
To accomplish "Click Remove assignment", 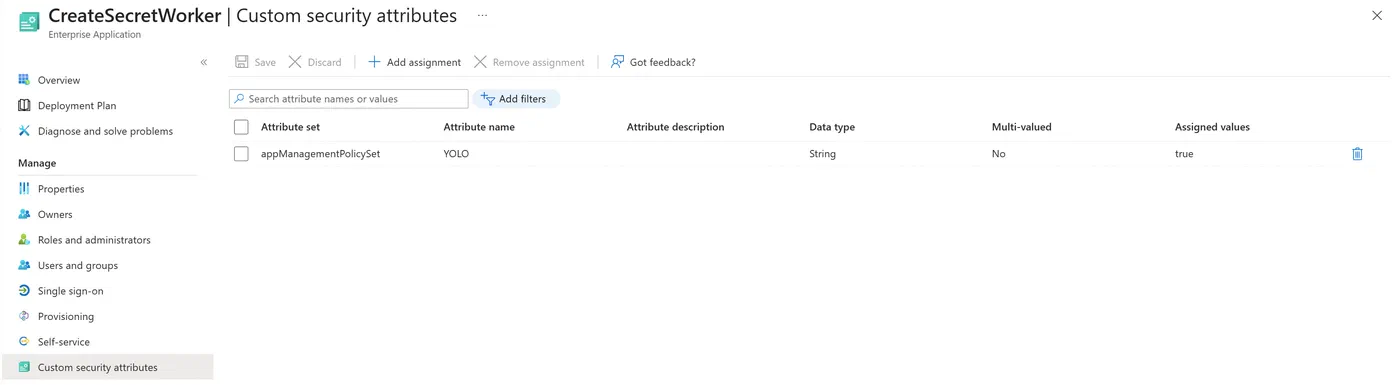I will click(x=529, y=62).
